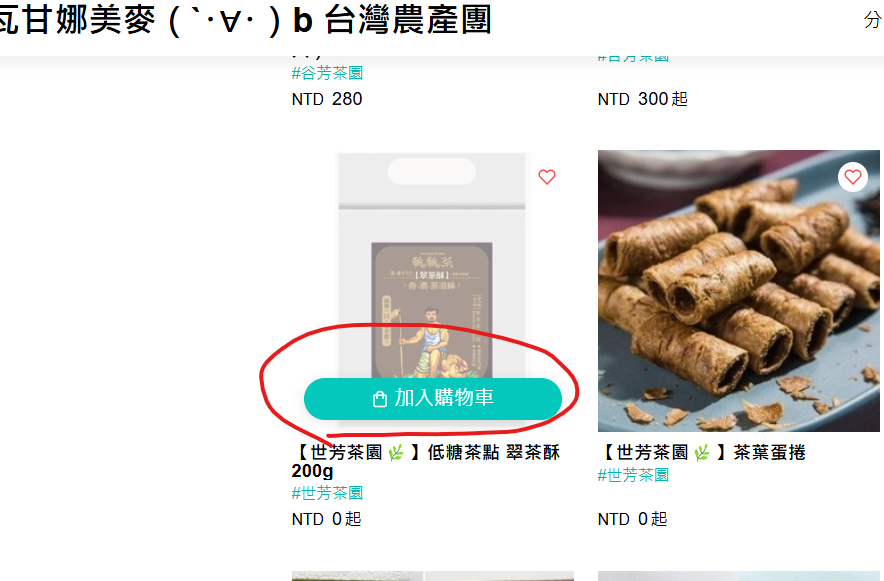Screen dimensions: 884x581
Task: Click the leaf emoji in 茶葉蛋捲 title
Action: coord(702,452)
